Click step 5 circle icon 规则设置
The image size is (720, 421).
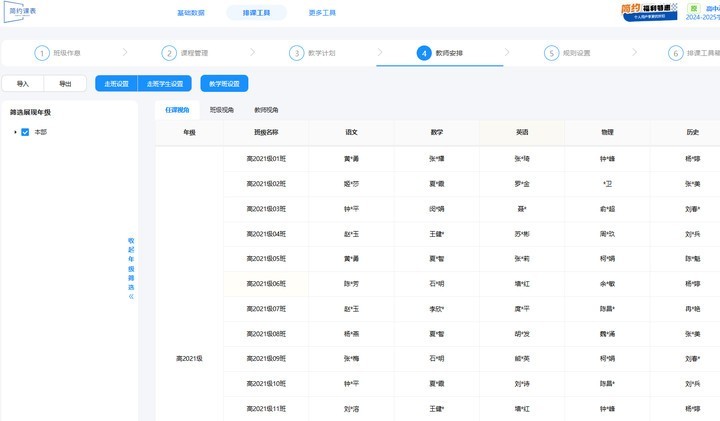click(x=551, y=53)
